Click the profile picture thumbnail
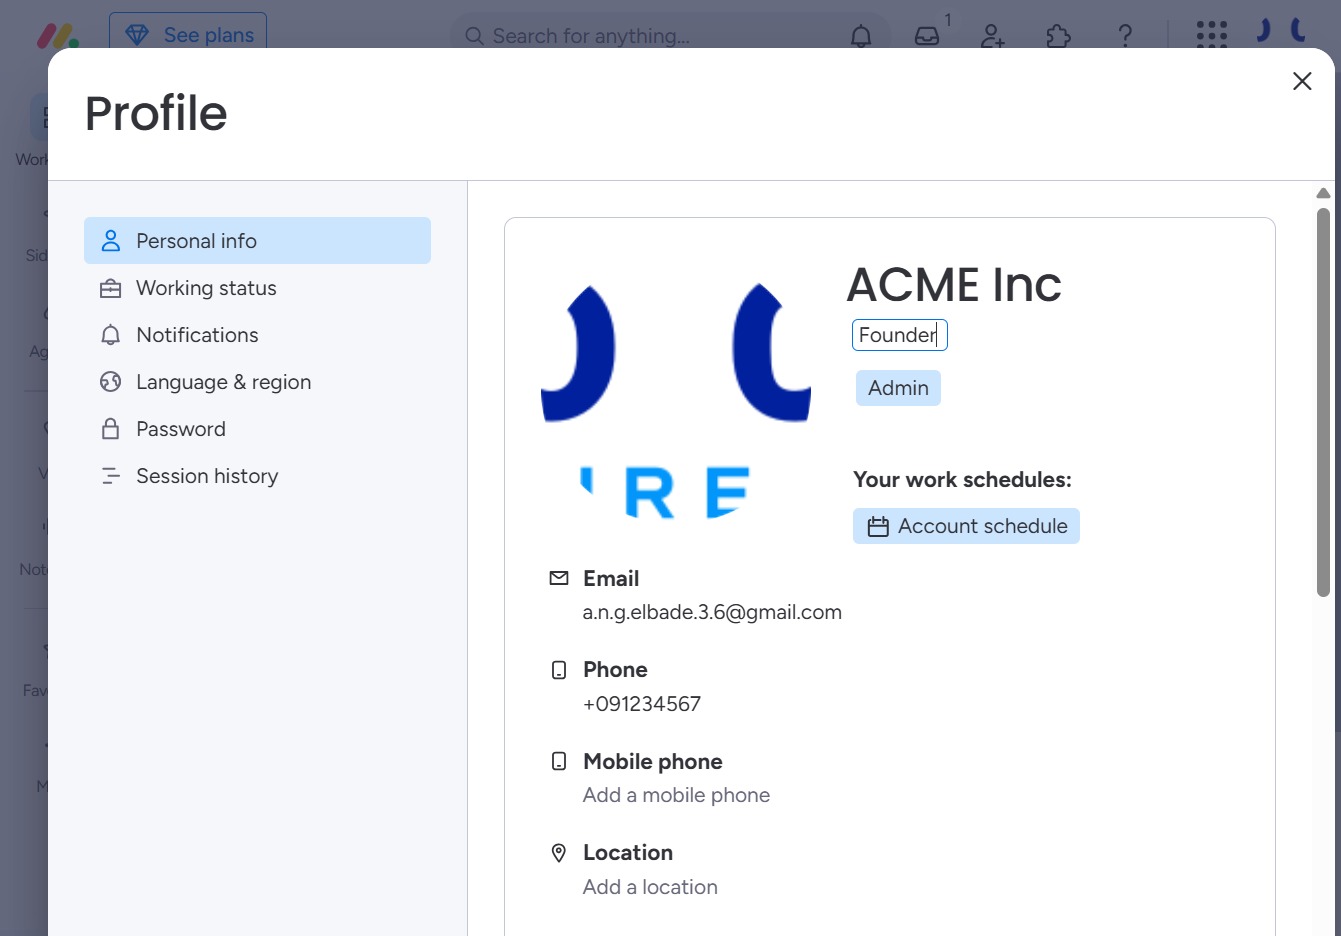This screenshot has width=1341, height=936. pyautogui.click(x=676, y=400)
